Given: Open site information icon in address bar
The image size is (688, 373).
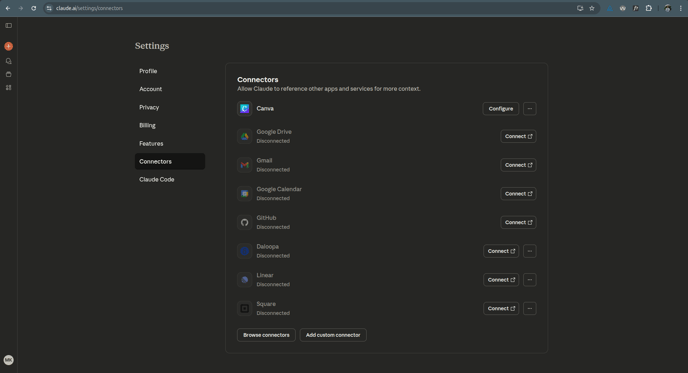Looking at the screenshot, I should coord(49,8).
